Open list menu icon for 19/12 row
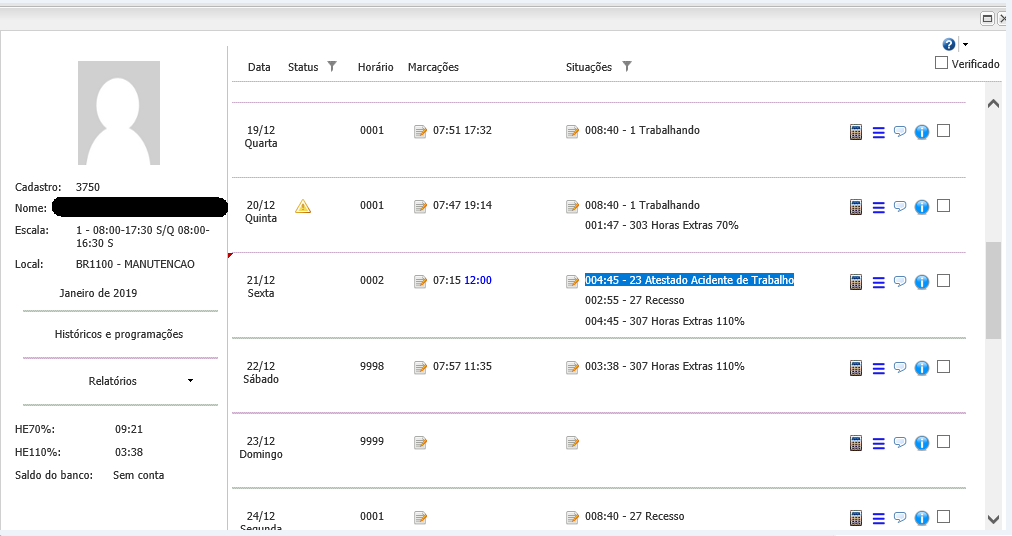This screenshot has height=536, width=1012. click(x=878, y=133)
